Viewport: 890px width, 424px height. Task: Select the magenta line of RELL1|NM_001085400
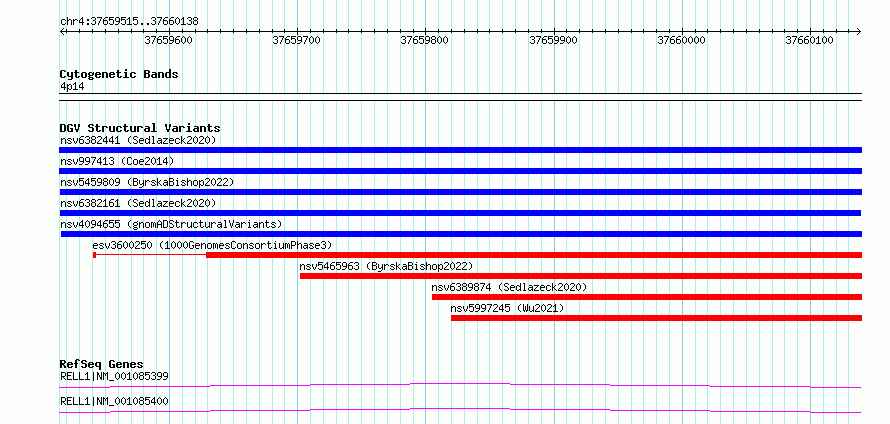460,410
